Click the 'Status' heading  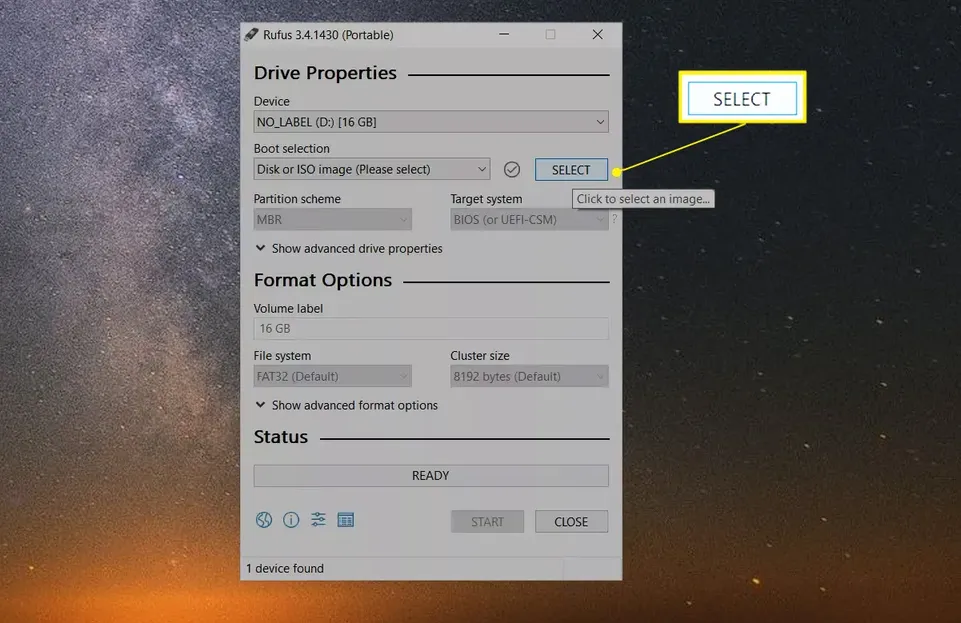click(281, 437)
